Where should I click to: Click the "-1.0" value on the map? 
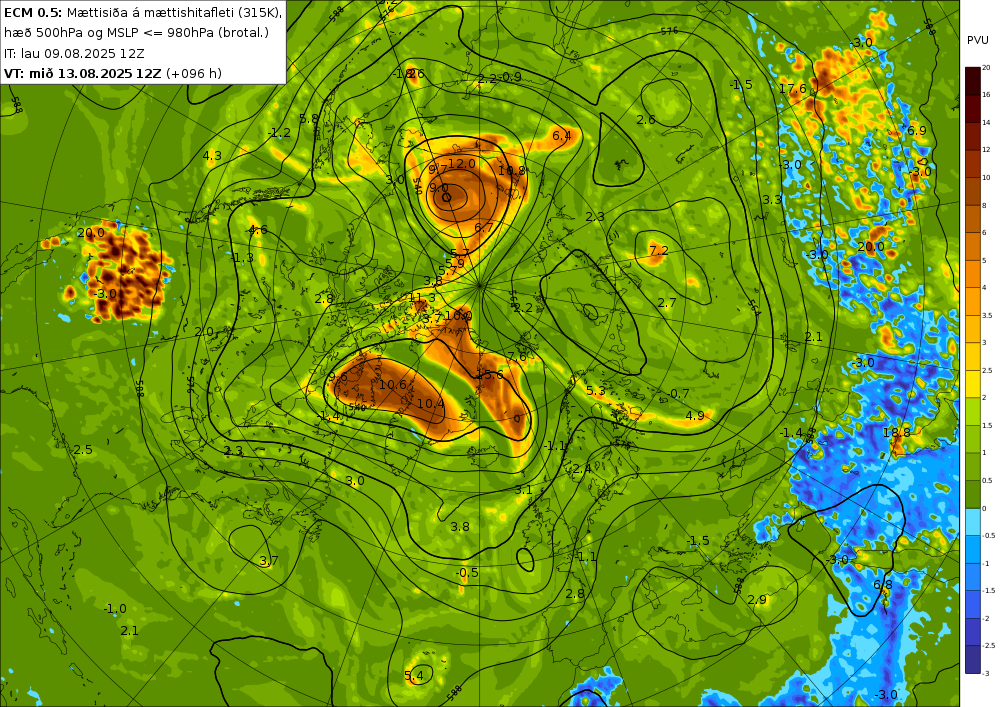click(115, 609)
